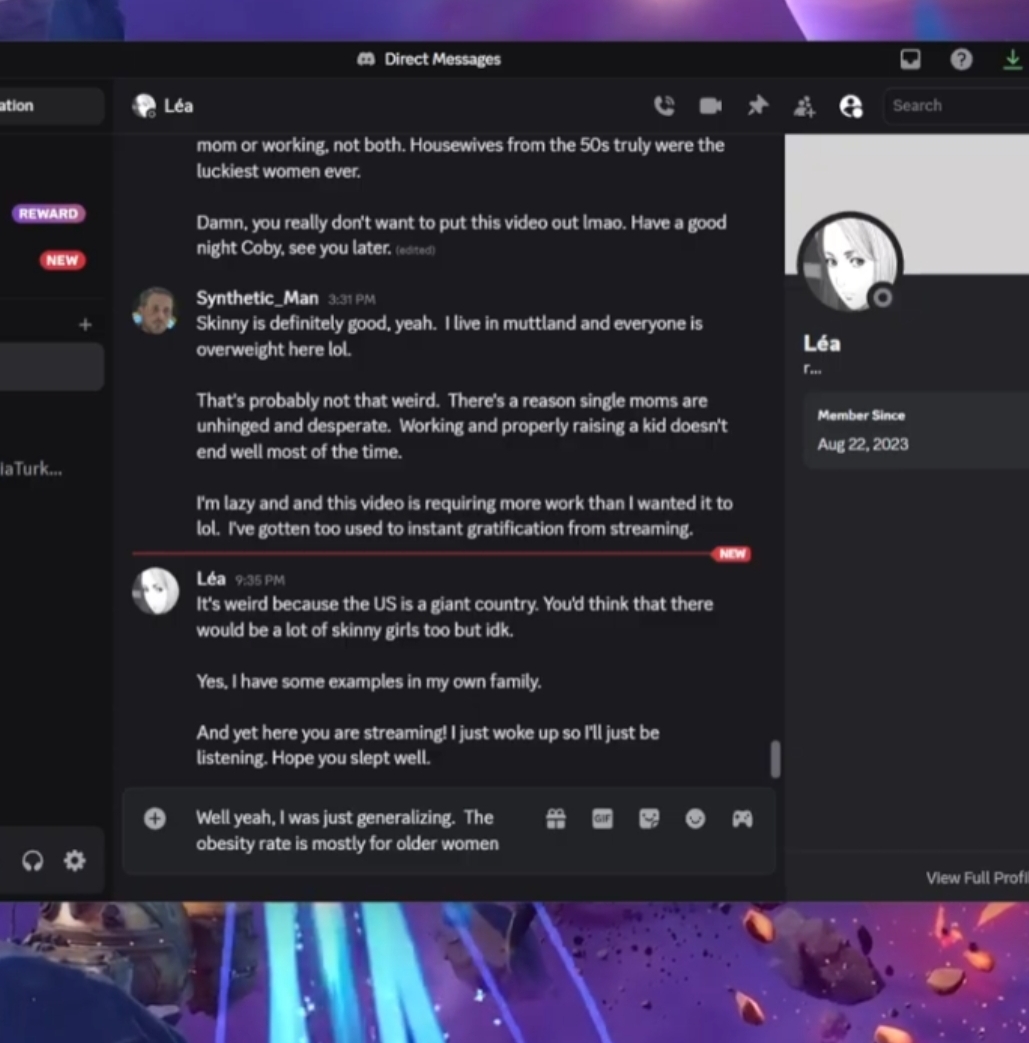Click the message 'Yes, I have some examples in my own family.'
Viewport: 1029px width, 1043px height.
pos(368,682)
